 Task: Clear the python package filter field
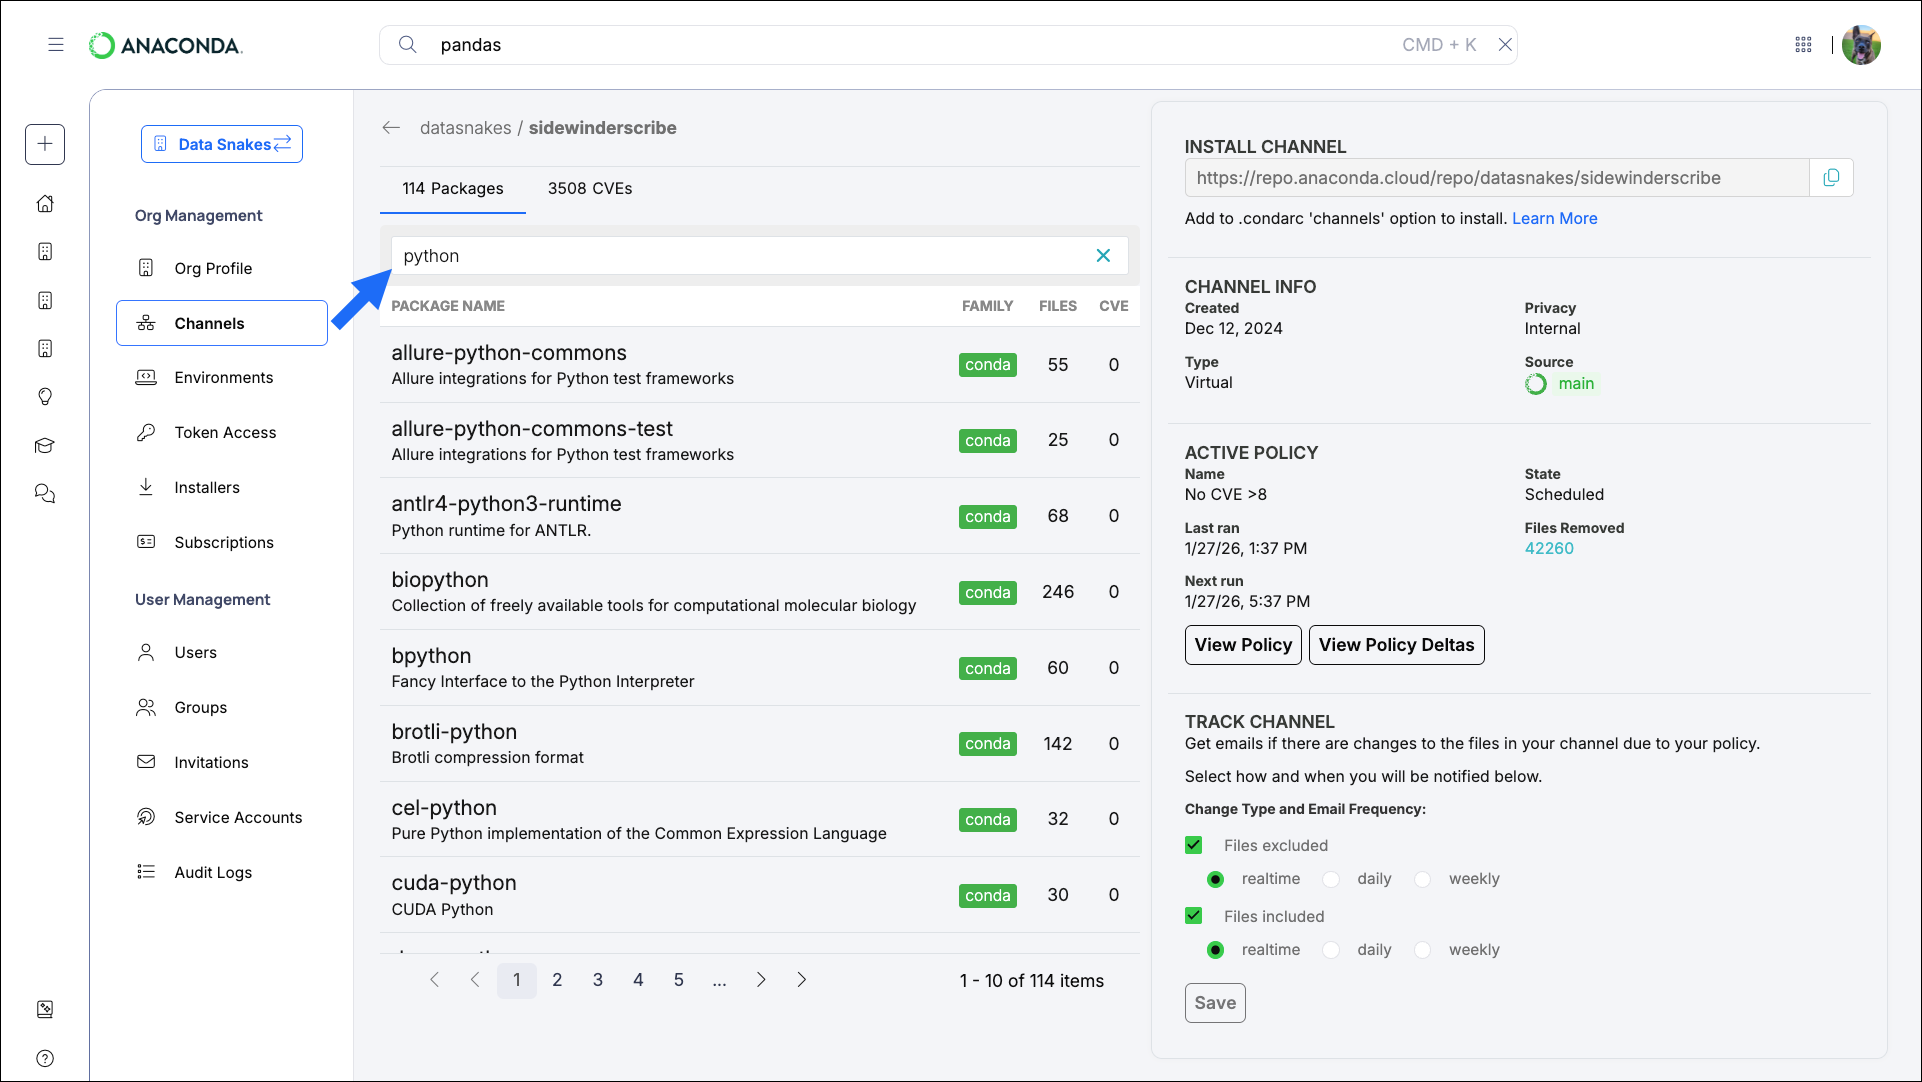pos(1103,256)
